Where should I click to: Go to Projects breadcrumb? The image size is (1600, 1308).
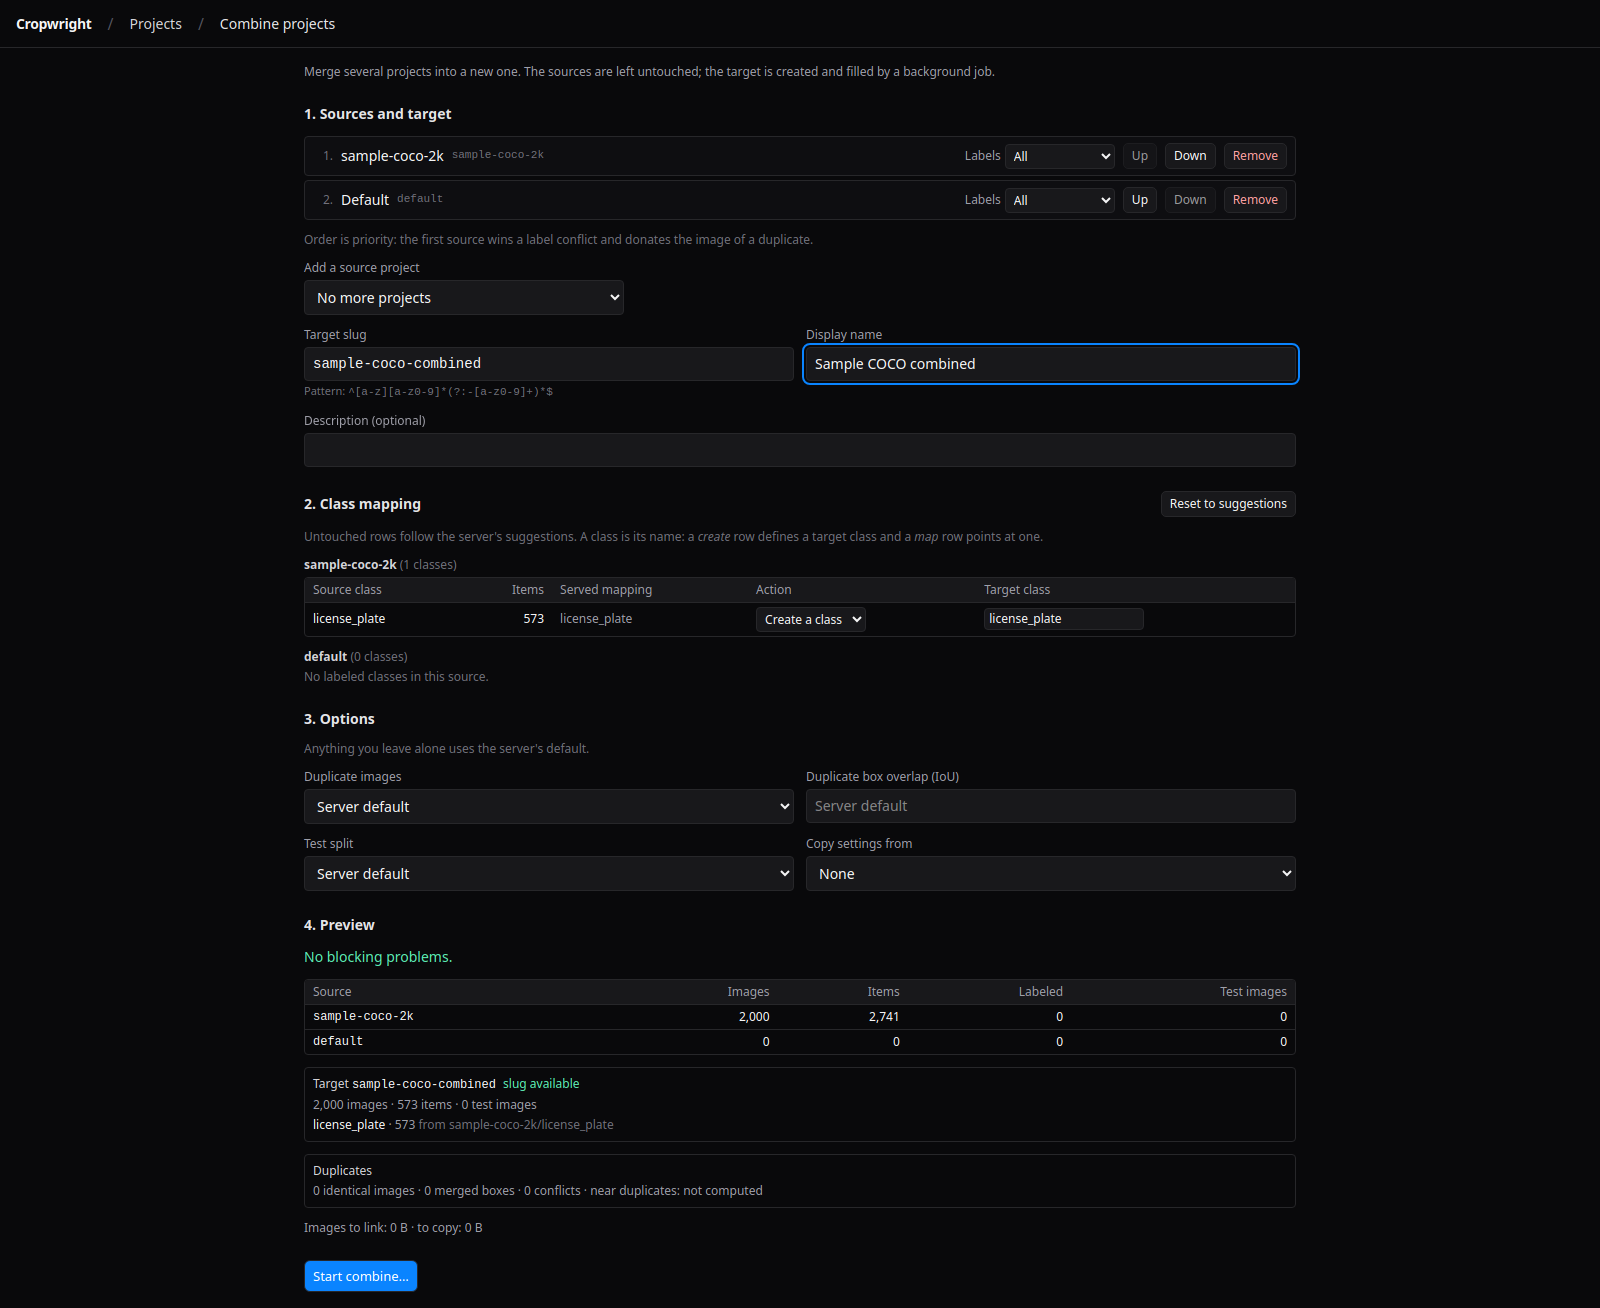pyautogui.click(x=156, y=24)
